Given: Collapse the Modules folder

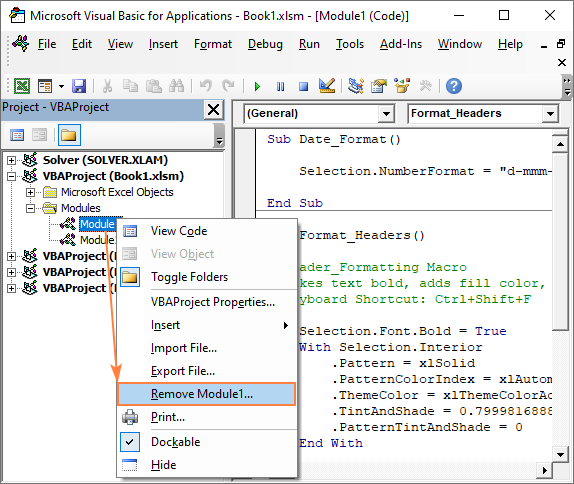Looking at the screenshot, I should pyautogui.click(x=30, y=208).
